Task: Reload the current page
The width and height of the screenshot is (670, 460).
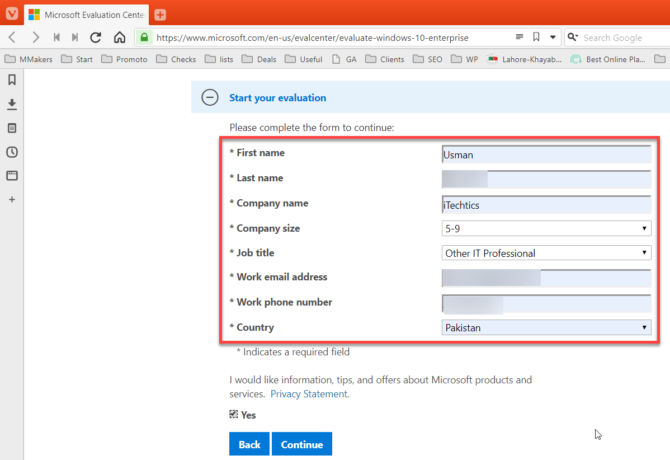Action: [96, 38]
